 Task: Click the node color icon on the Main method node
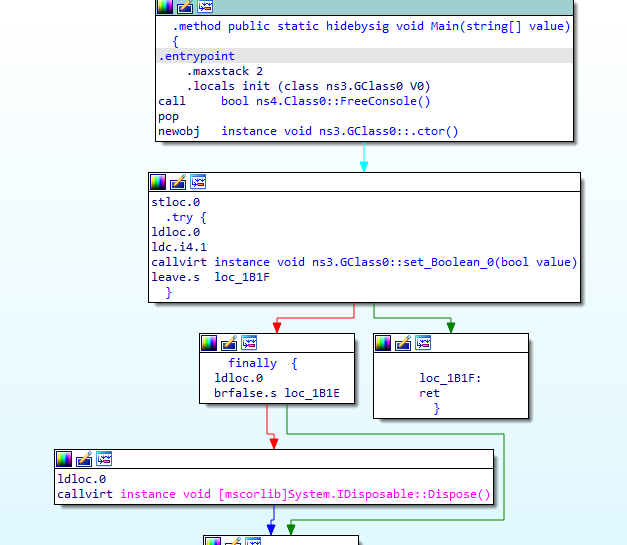165,6
